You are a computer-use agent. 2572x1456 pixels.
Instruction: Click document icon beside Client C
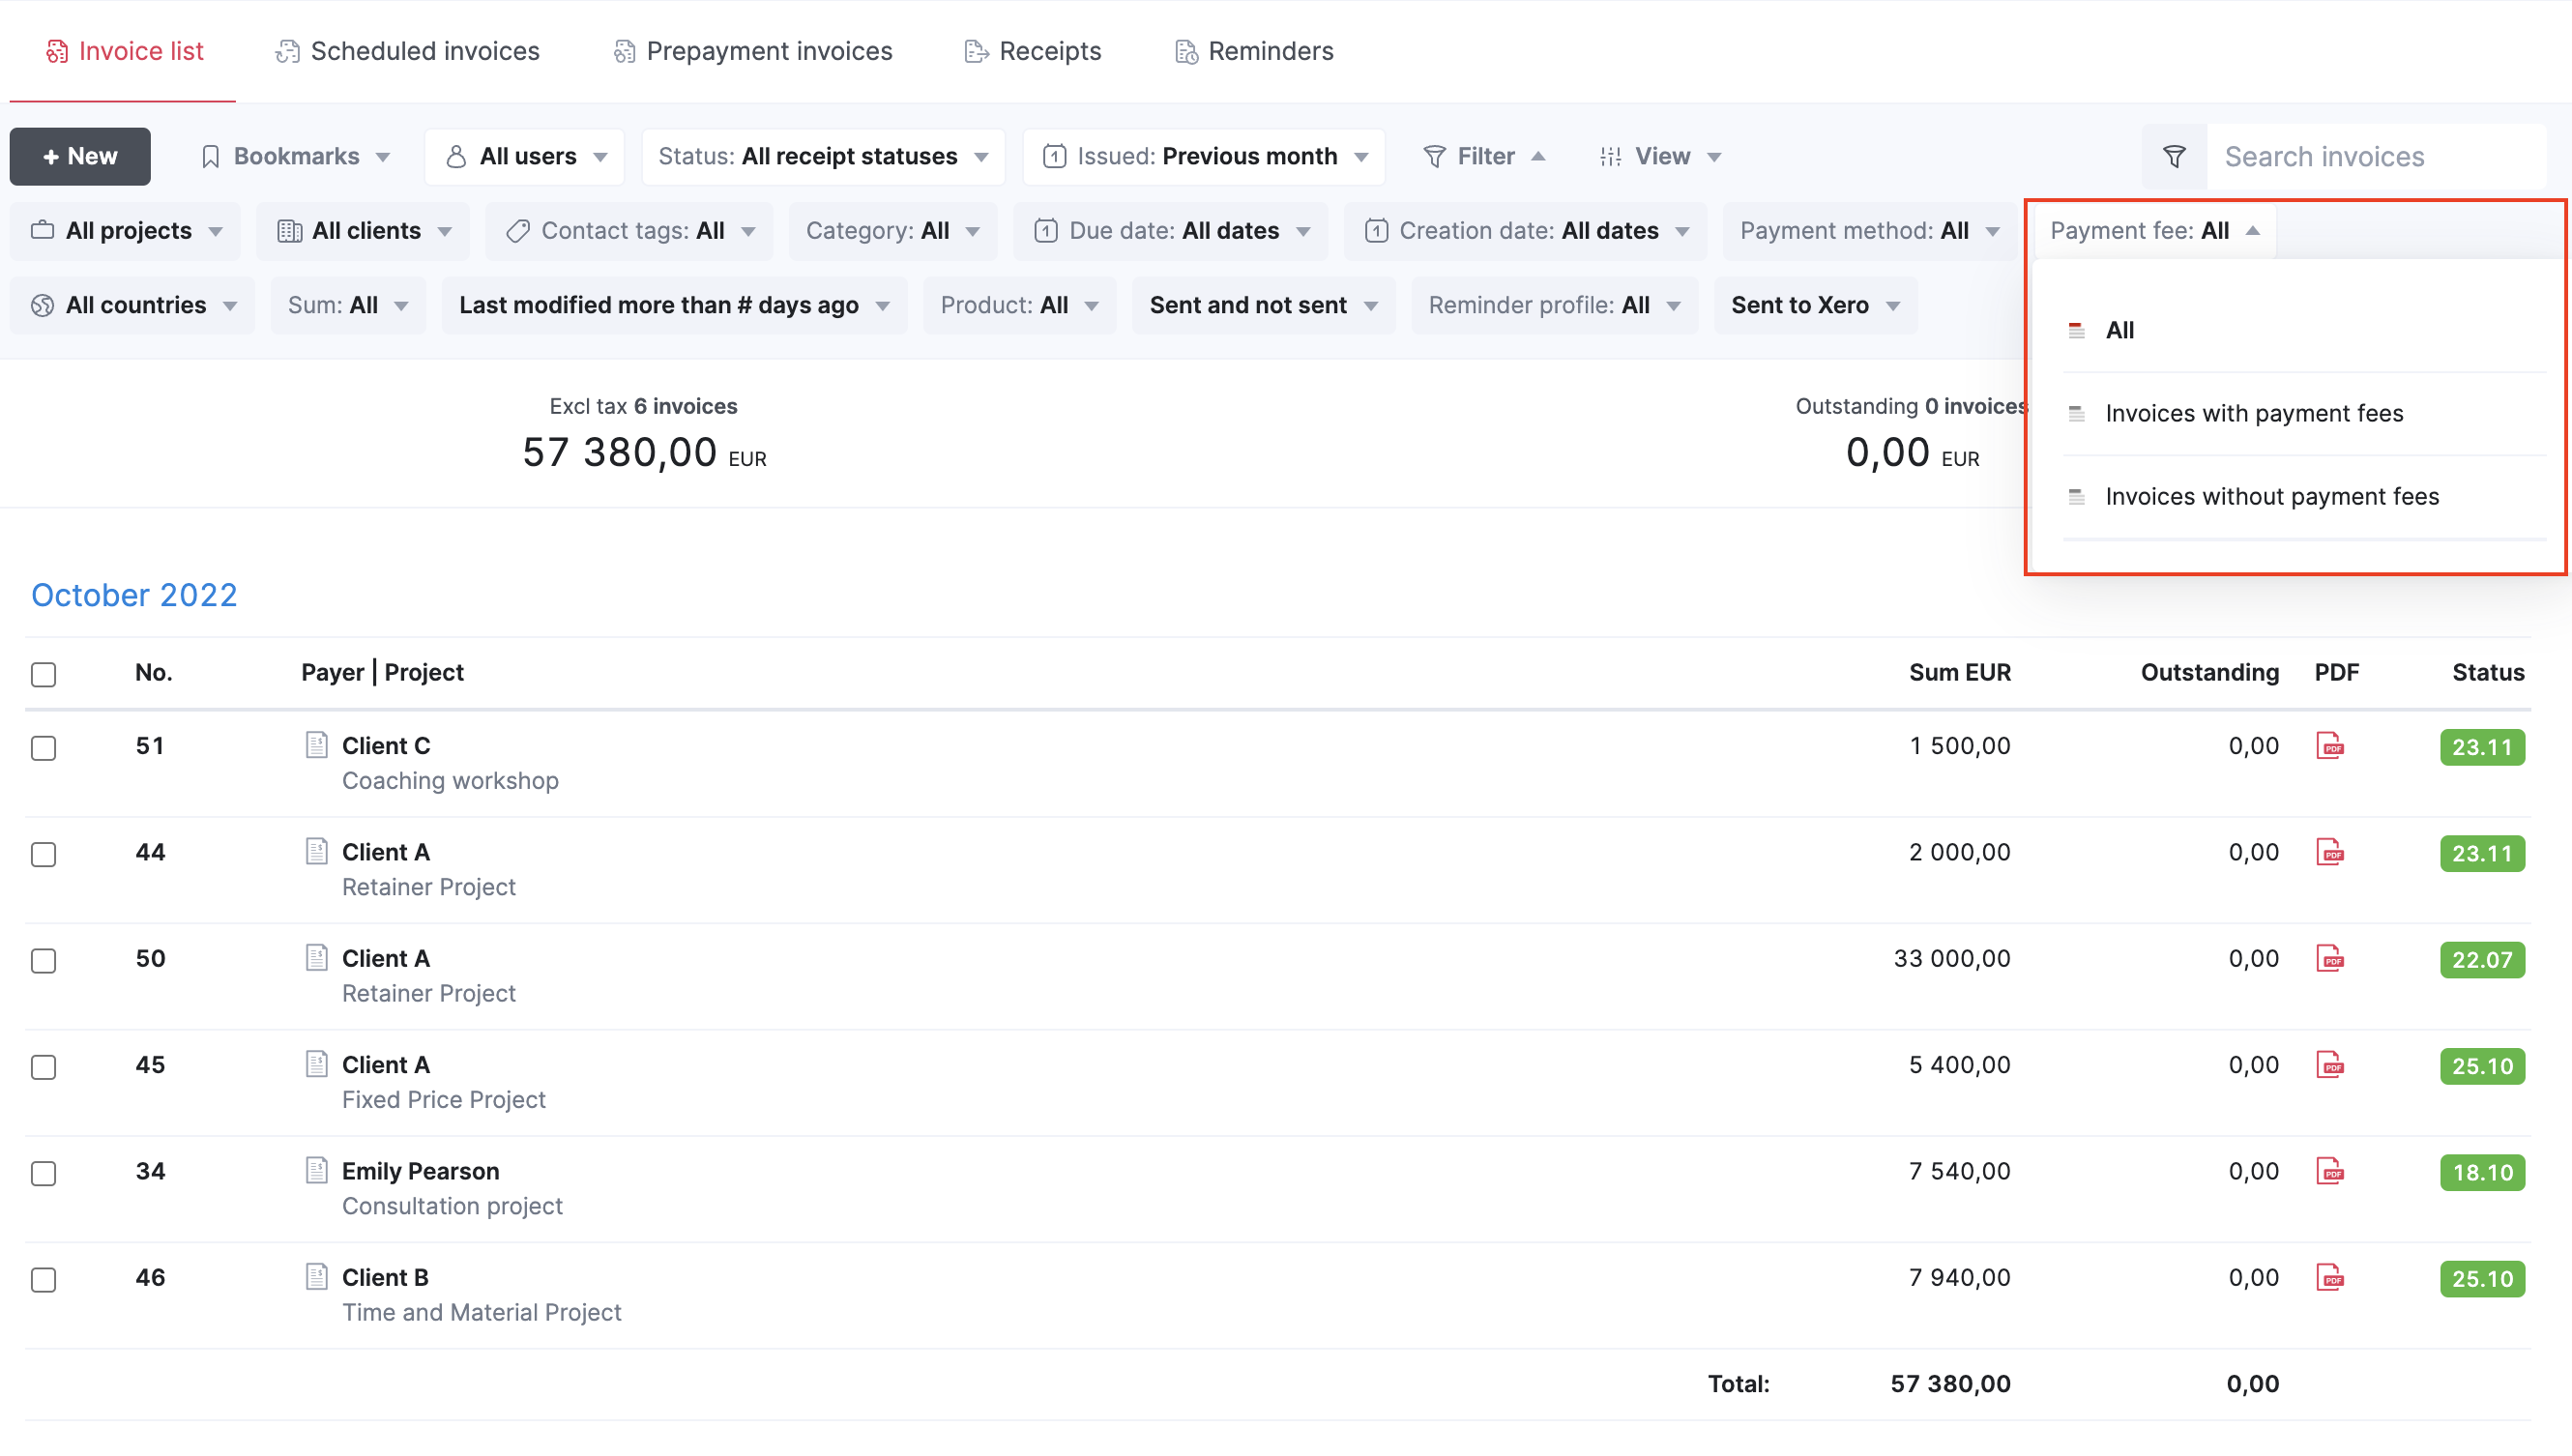click(316, 745)
